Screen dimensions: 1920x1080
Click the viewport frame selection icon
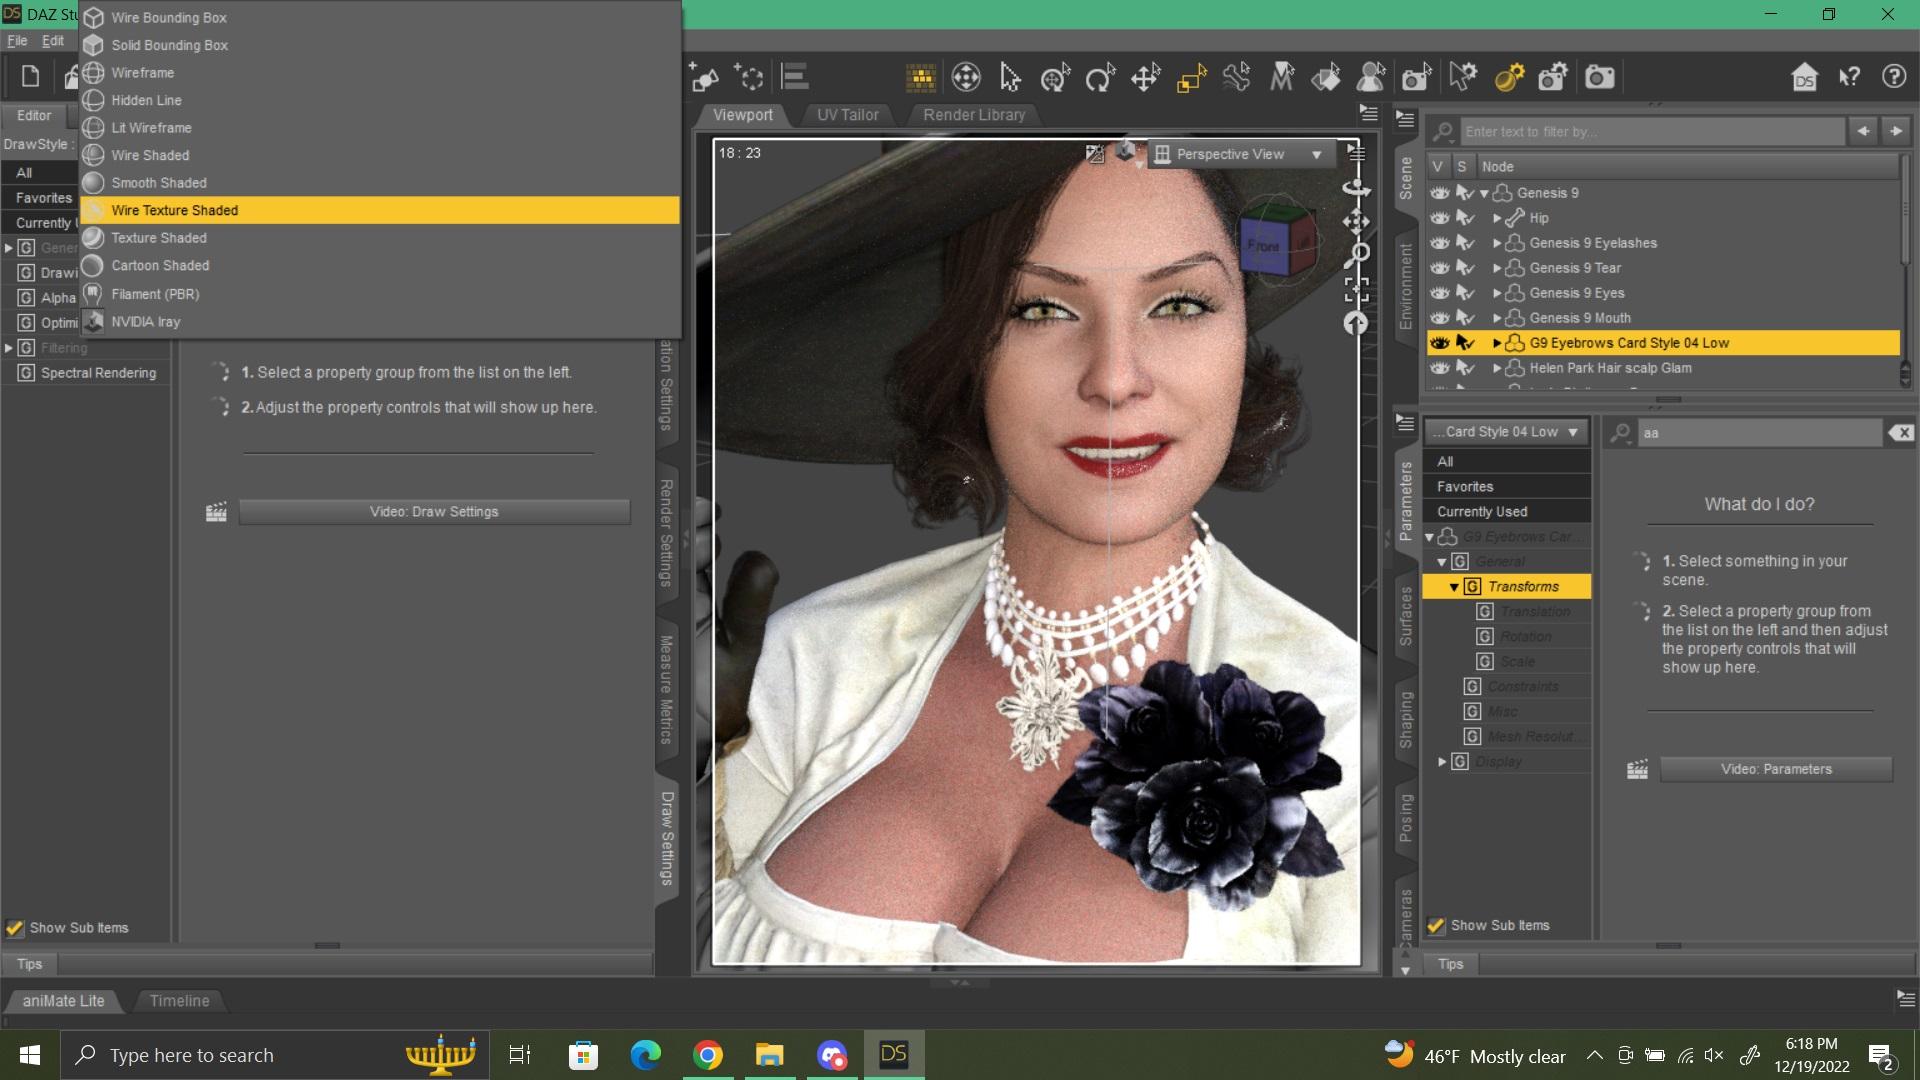click(1356, 290)
